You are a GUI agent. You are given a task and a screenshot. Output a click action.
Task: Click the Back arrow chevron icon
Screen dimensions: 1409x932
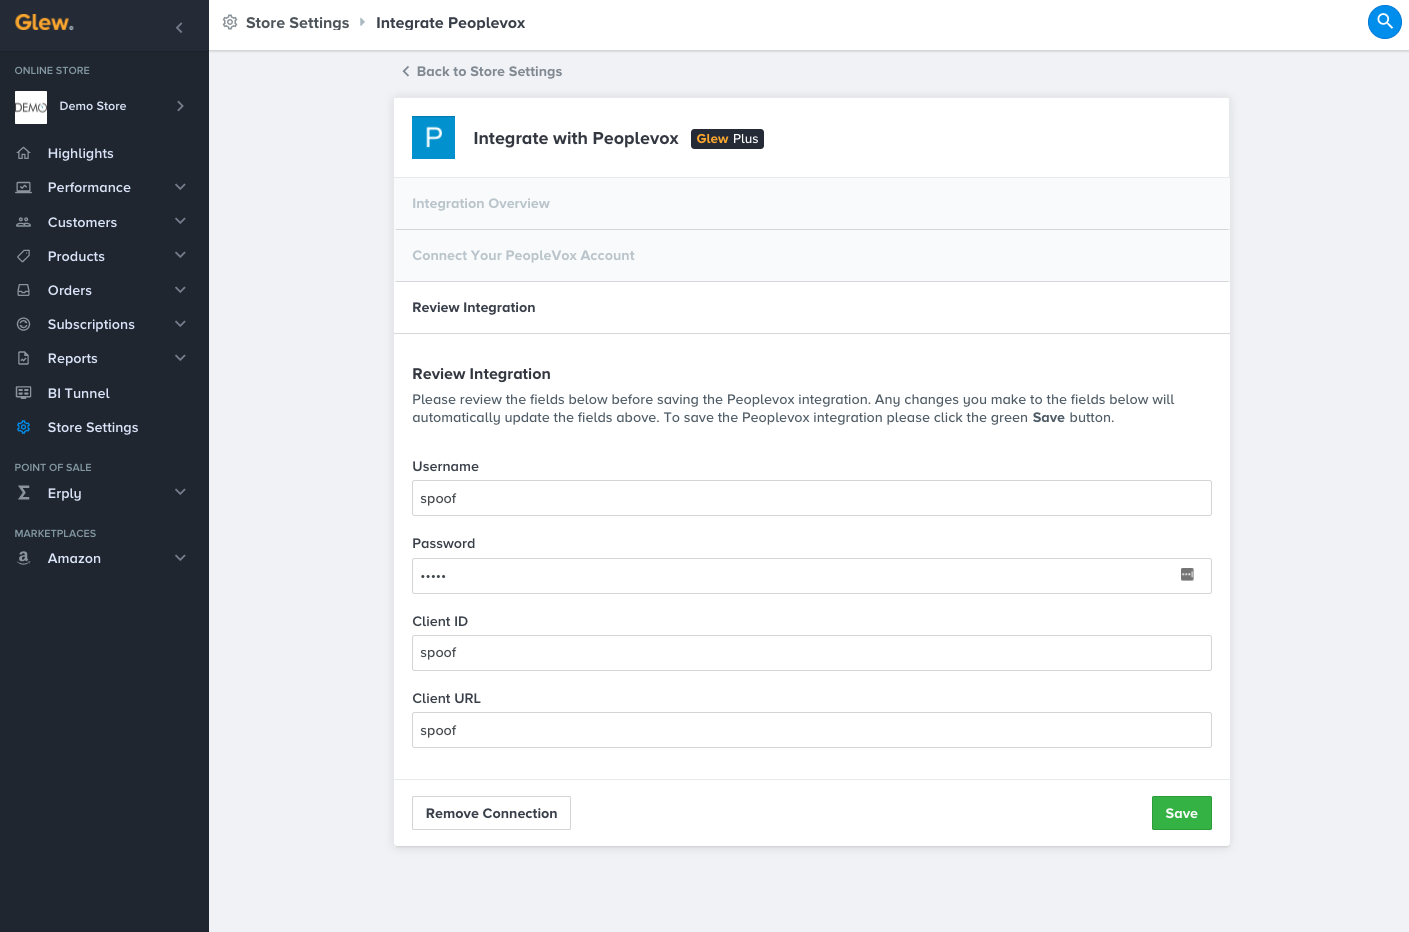(x=406, y=71)
